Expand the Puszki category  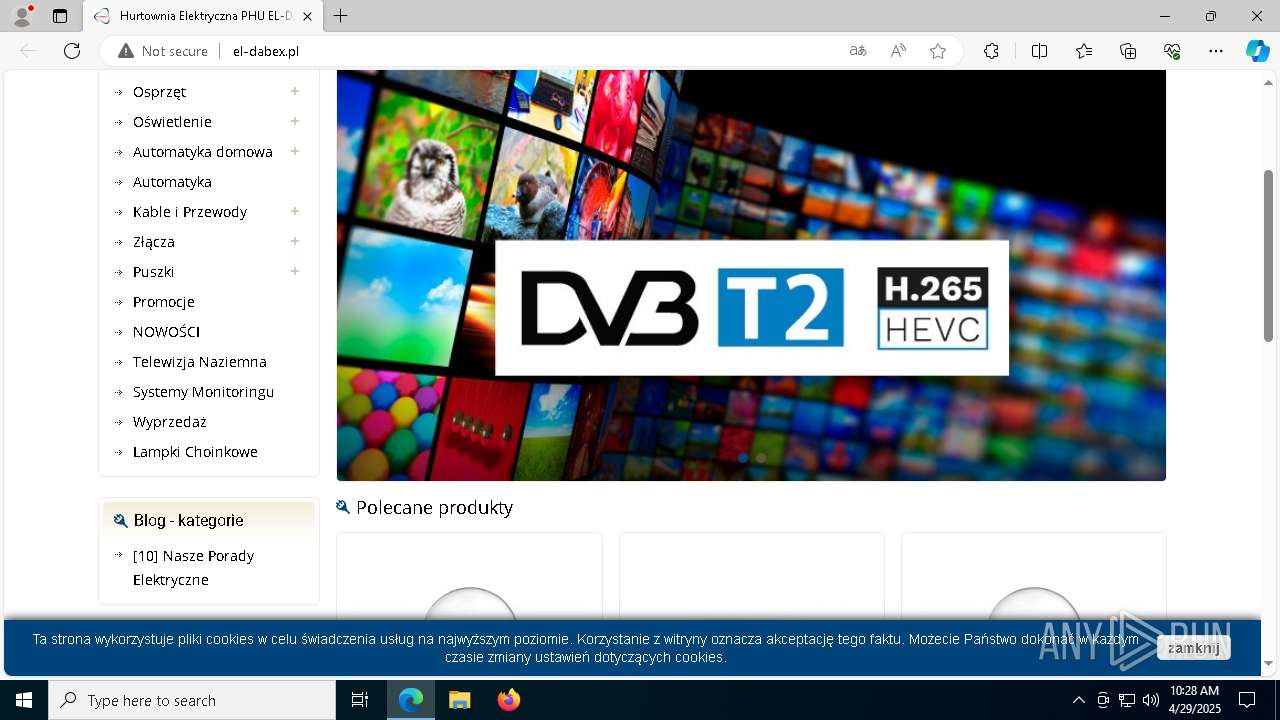[295, 271]
